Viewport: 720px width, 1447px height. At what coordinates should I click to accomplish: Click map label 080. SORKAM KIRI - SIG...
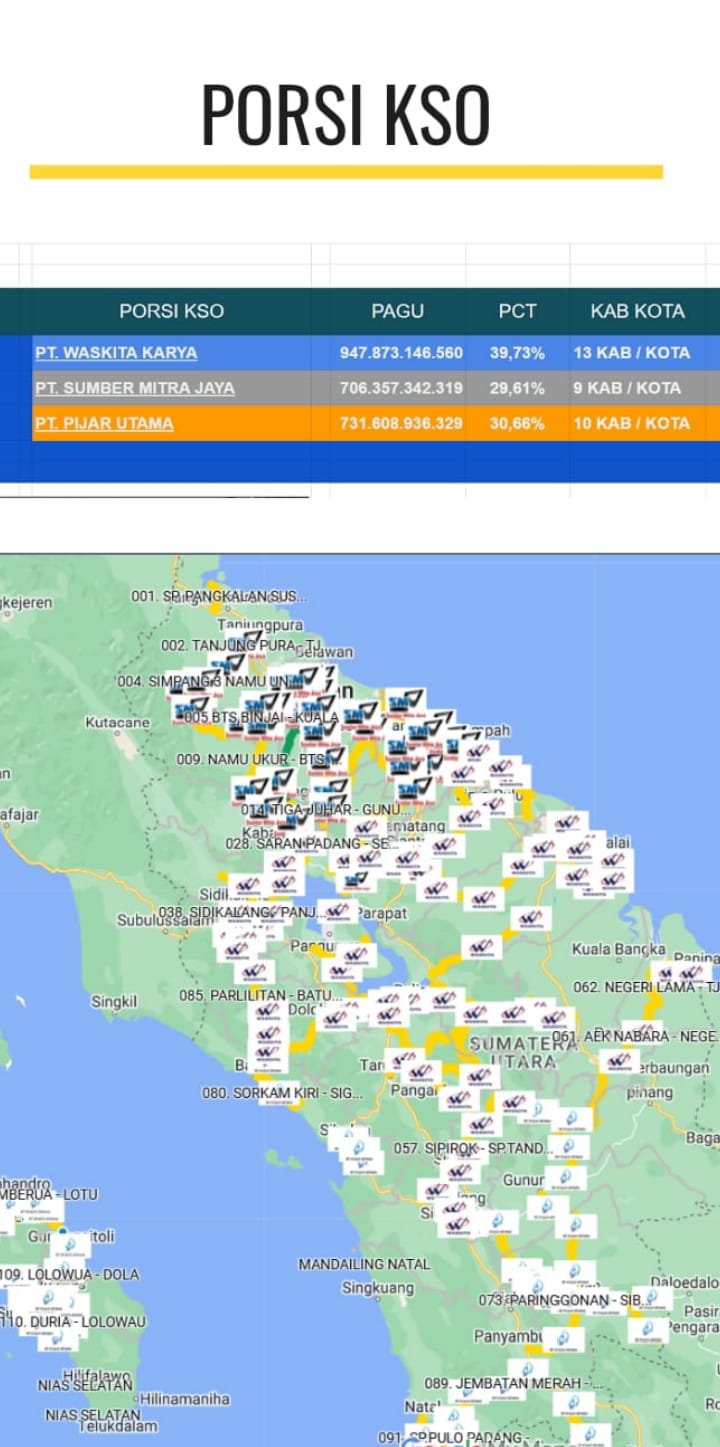[x=283, y=1093]
